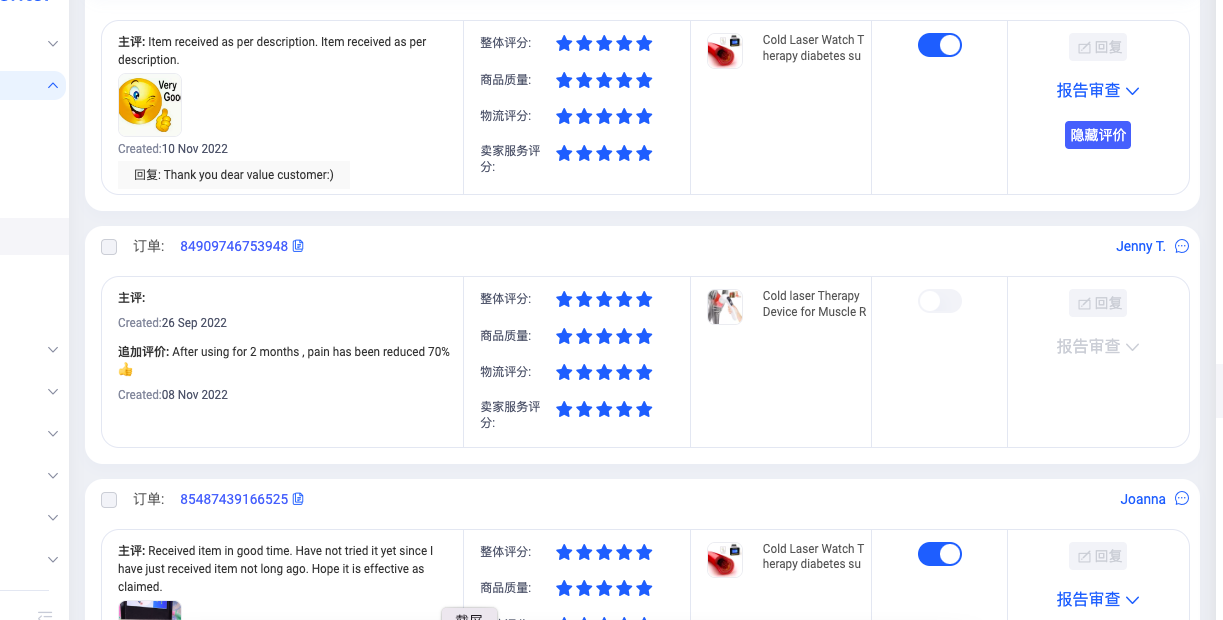The height and width of the screenshot is (620, 1223).
Task: Expand the topmost sidebar chevron
Action: coord(53,44)
